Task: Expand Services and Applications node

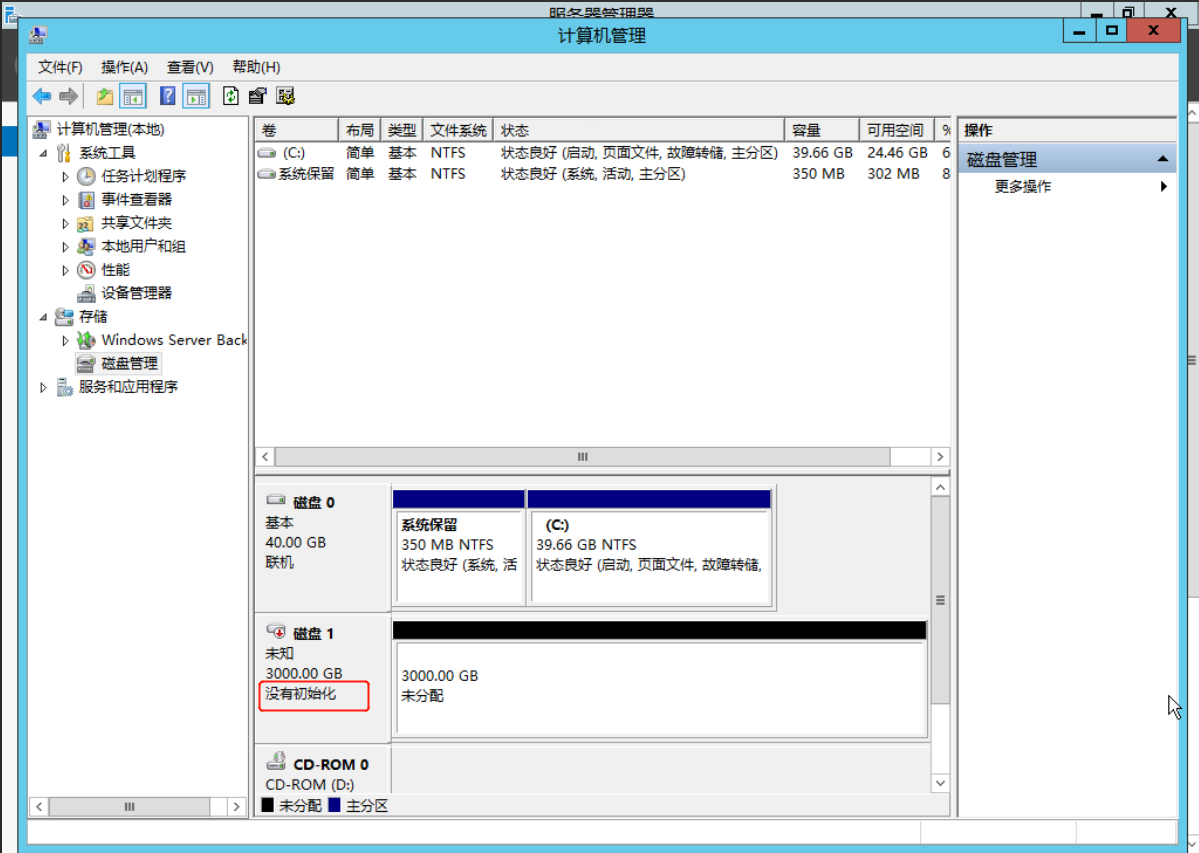Action: click(43, 387)
